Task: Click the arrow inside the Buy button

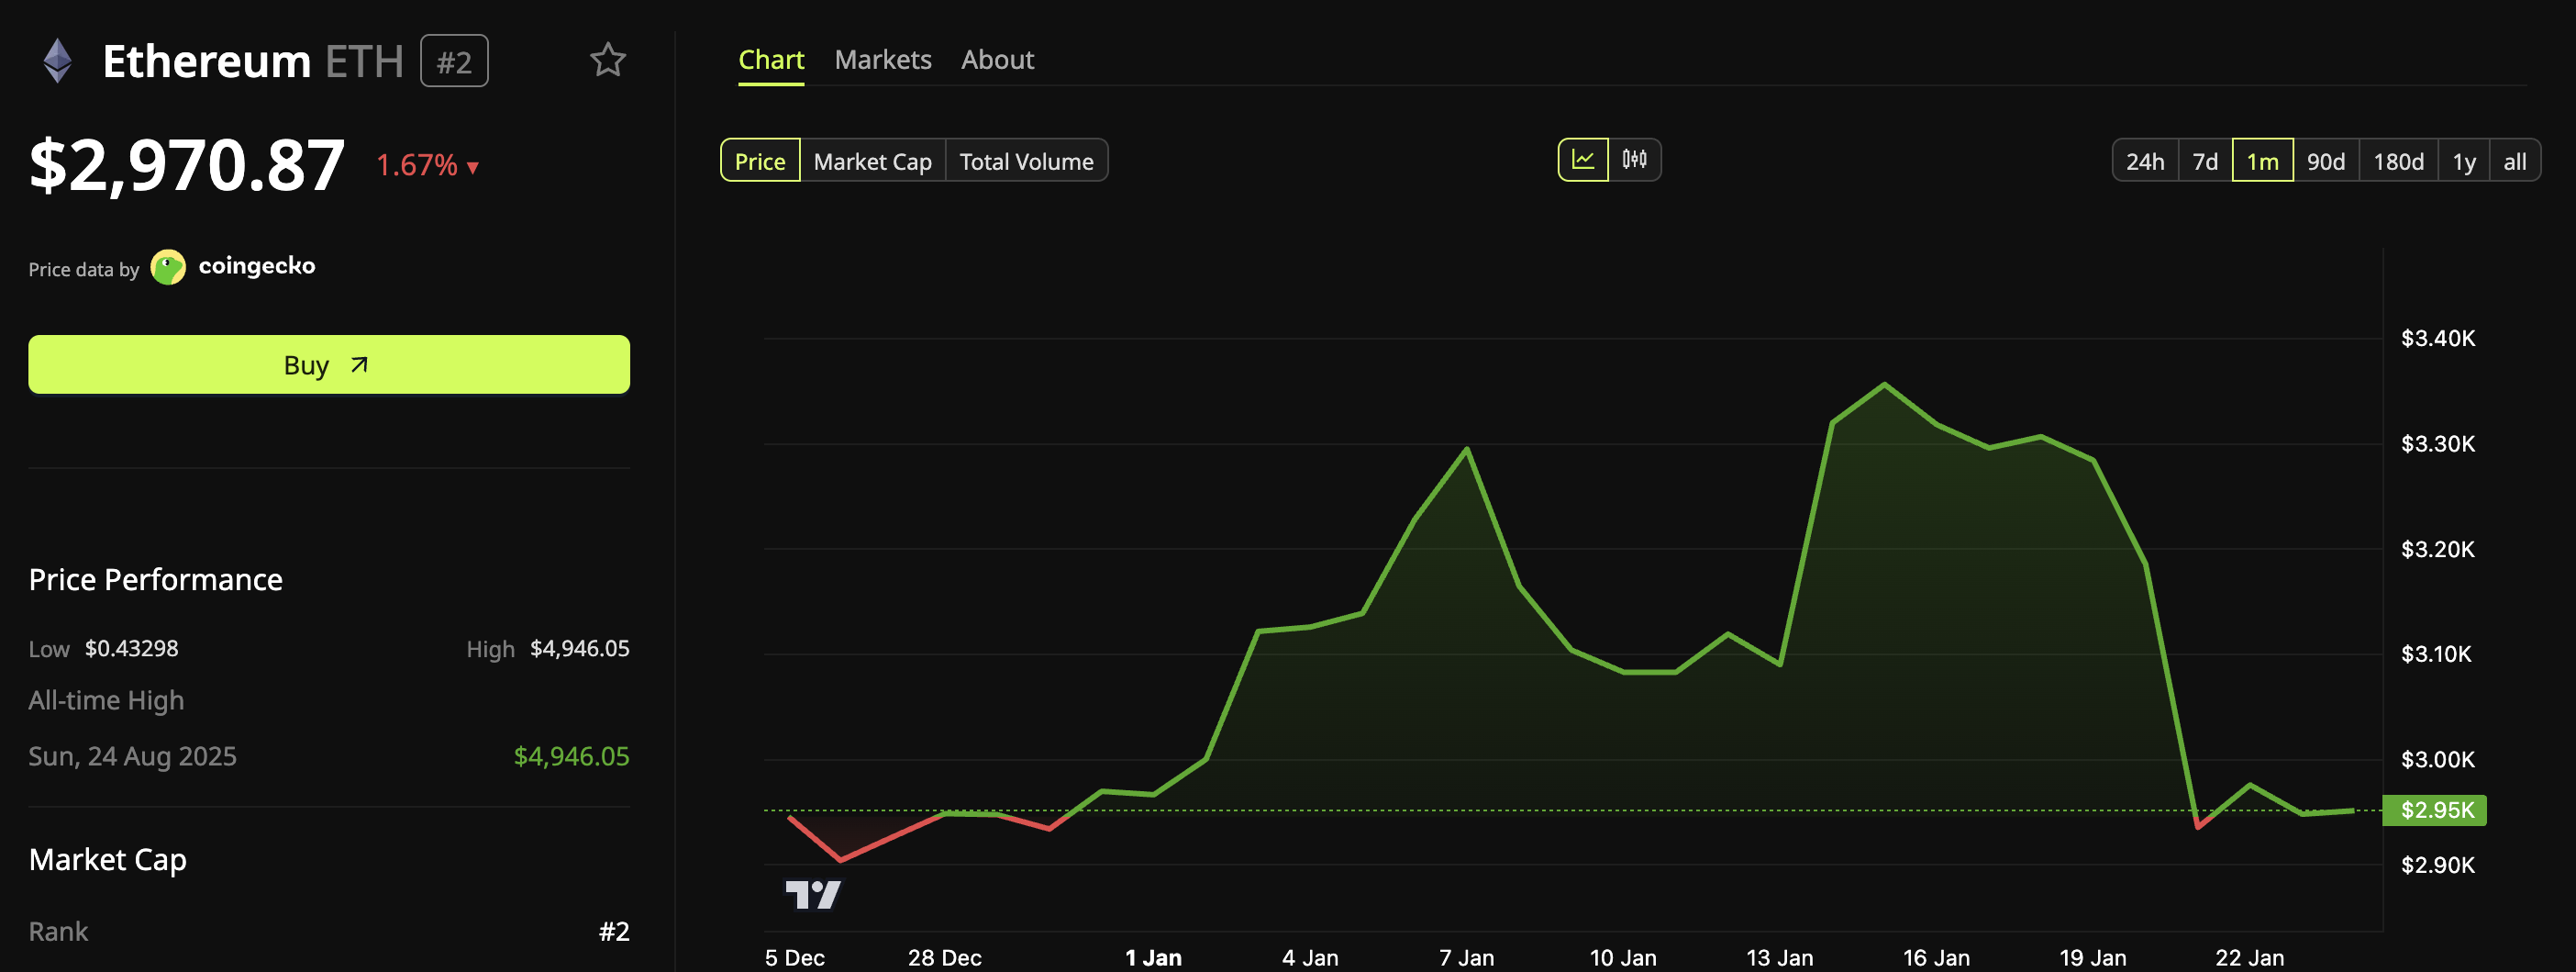Action: [x=360, y=365]
